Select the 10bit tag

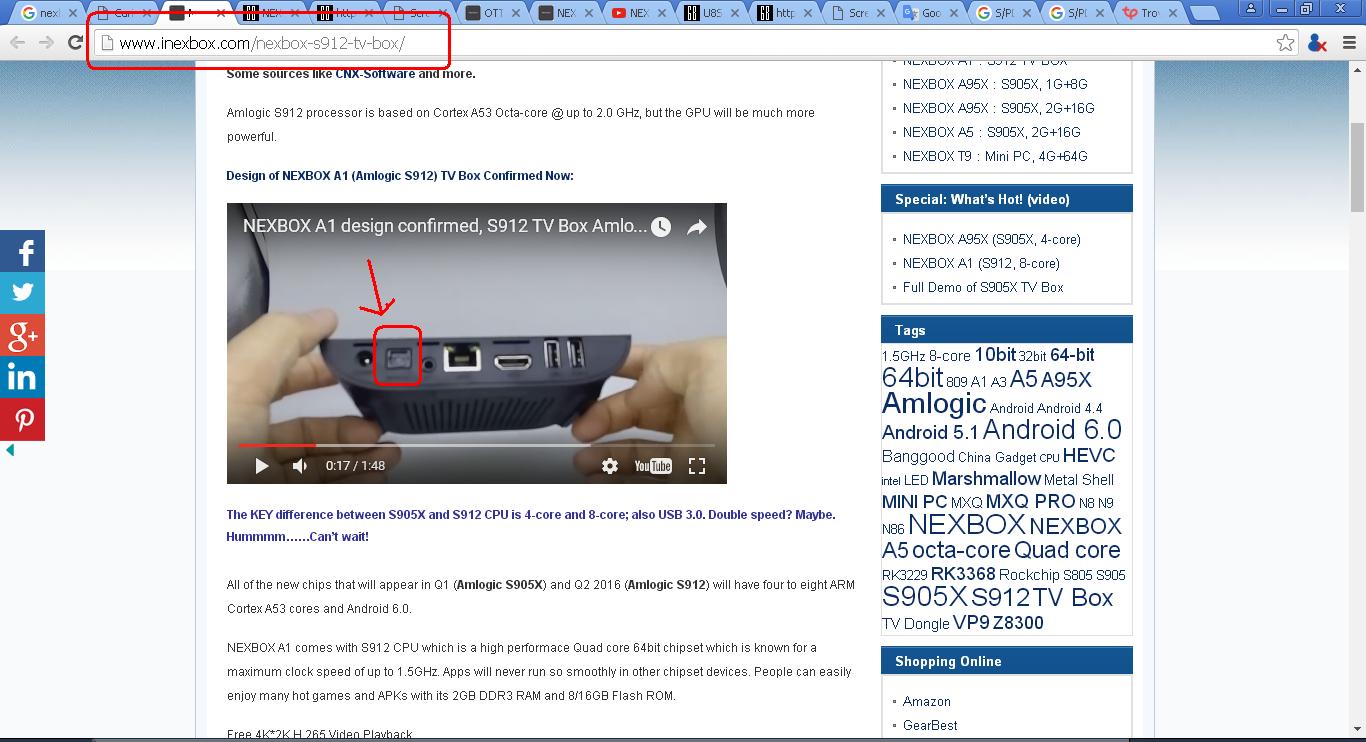(x=995, y=355)
